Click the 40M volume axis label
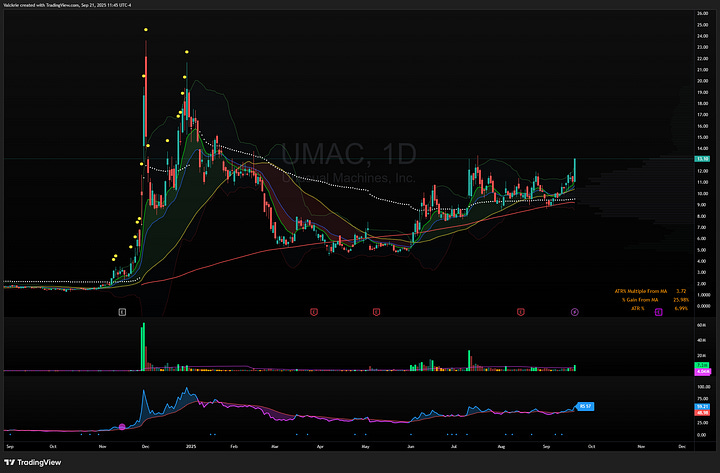Image resolution: width=720 pixels, height=473 pixels. 701,340
